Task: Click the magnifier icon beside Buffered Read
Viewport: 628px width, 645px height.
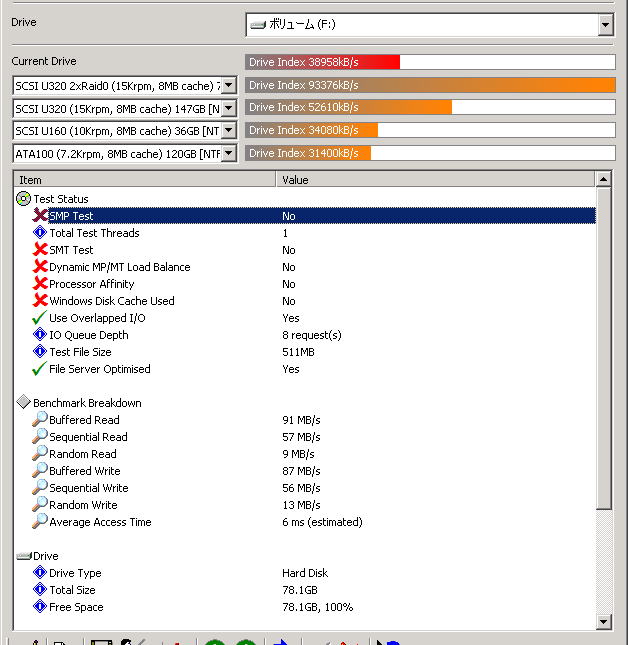Action: [40, 420]
